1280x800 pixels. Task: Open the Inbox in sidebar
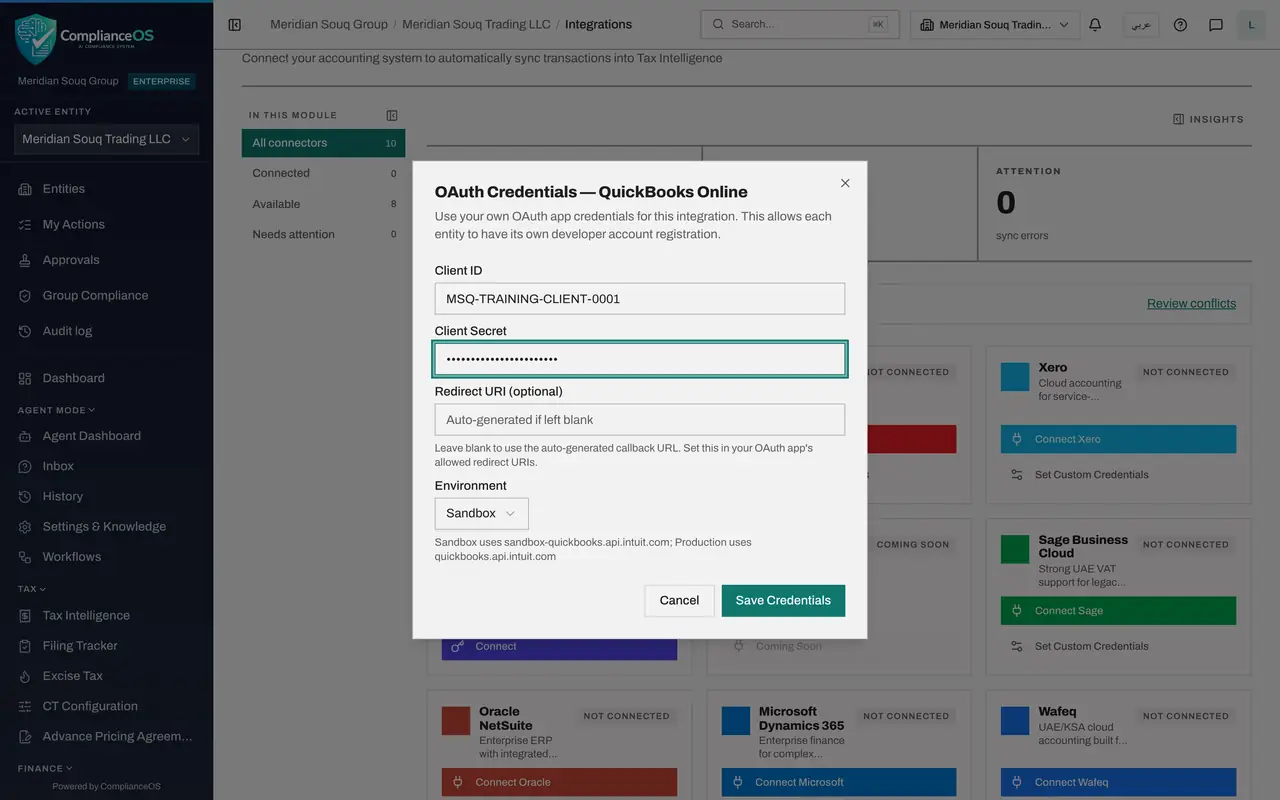(58, 466)
